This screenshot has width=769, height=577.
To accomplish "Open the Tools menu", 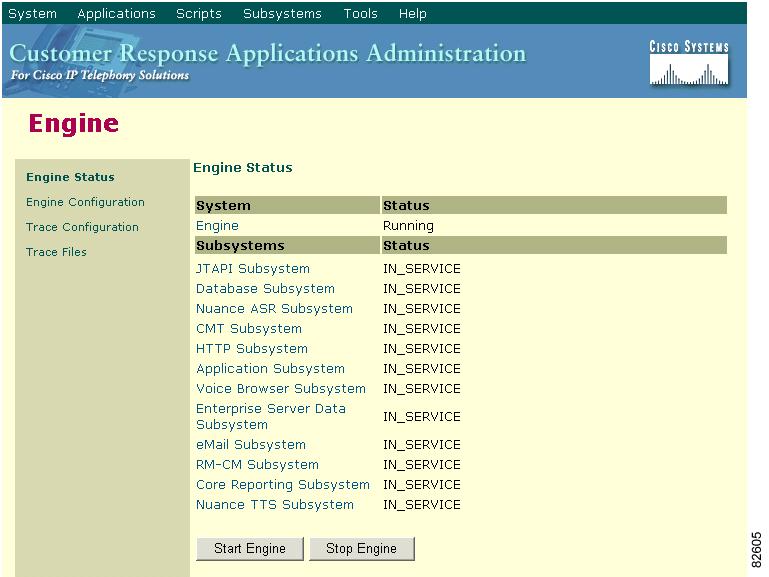I will click(x=360, y=14).
